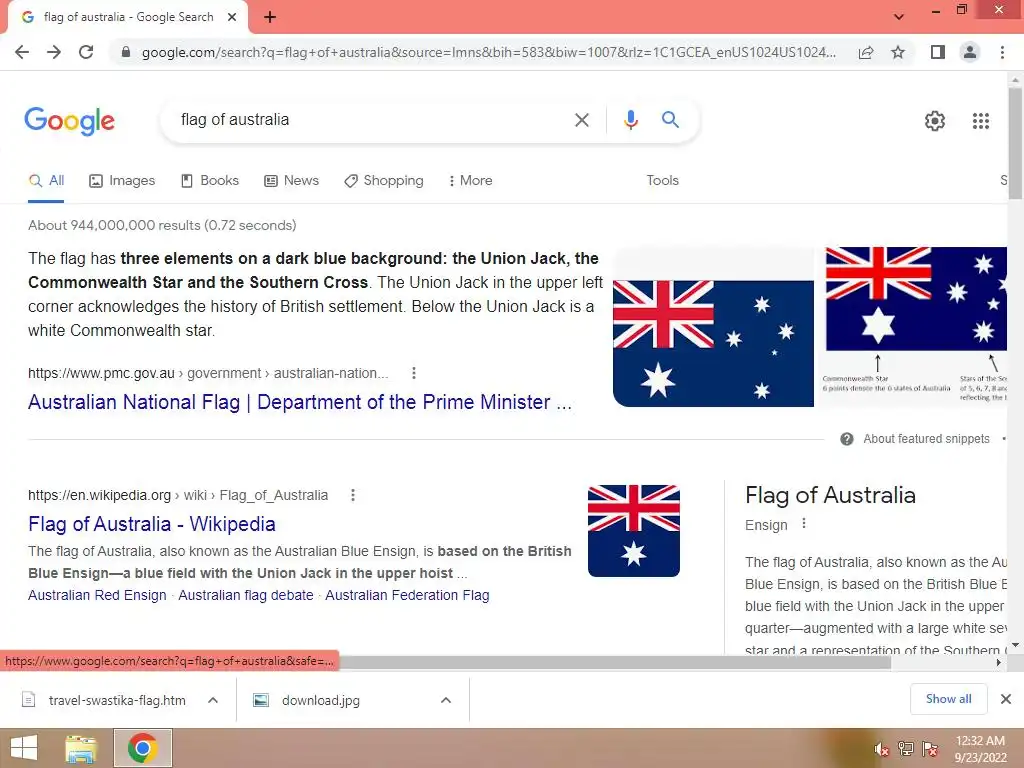Switch to the News tab
1024x768 pixels.
point(291,181)
